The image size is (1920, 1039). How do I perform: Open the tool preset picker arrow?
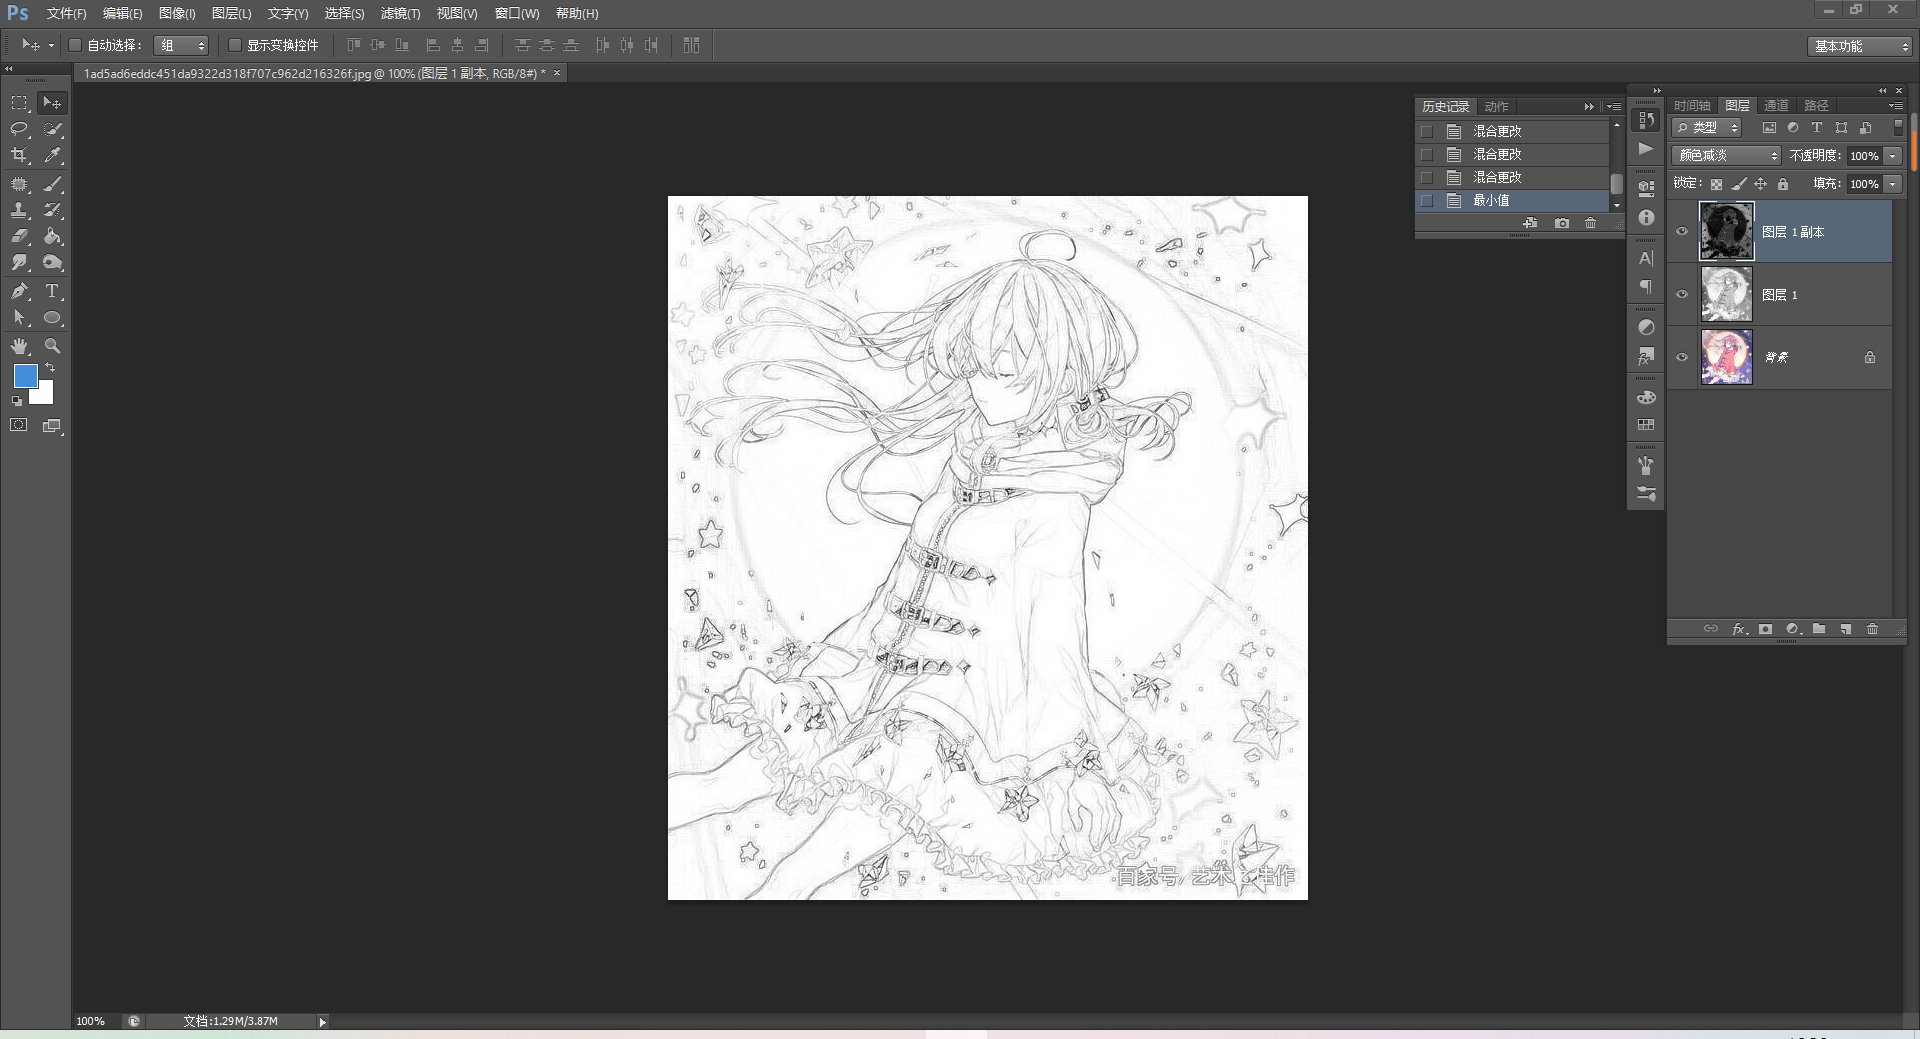tap(51, 45)
